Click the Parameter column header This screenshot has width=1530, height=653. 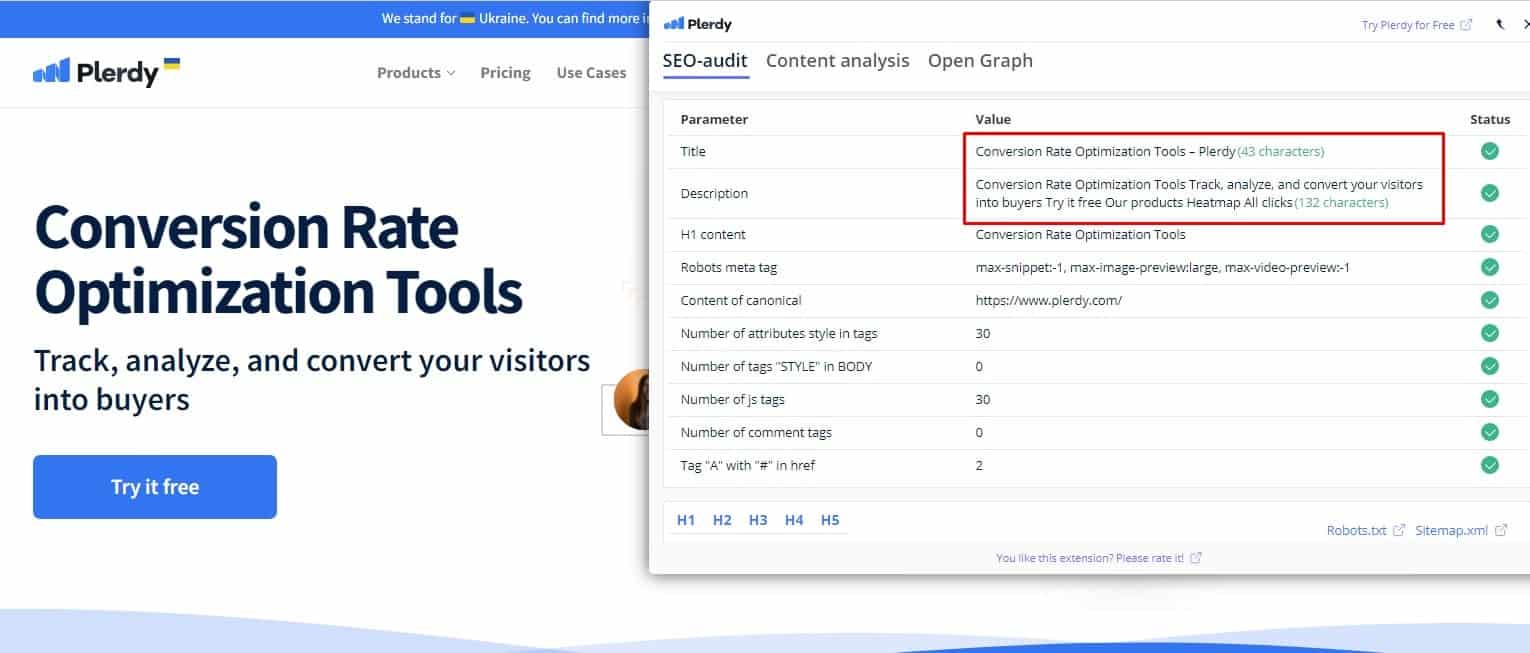click(x=714, y=119)
